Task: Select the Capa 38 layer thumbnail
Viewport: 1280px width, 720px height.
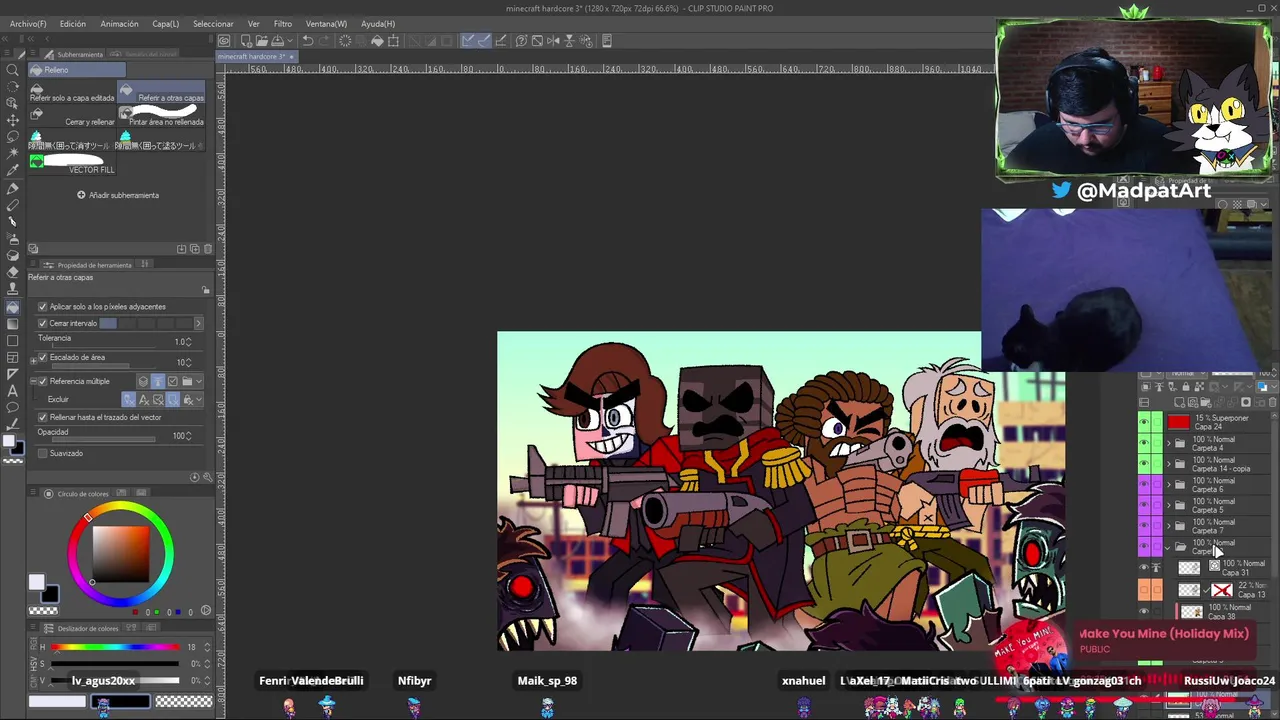Action: pos(1192,612)
